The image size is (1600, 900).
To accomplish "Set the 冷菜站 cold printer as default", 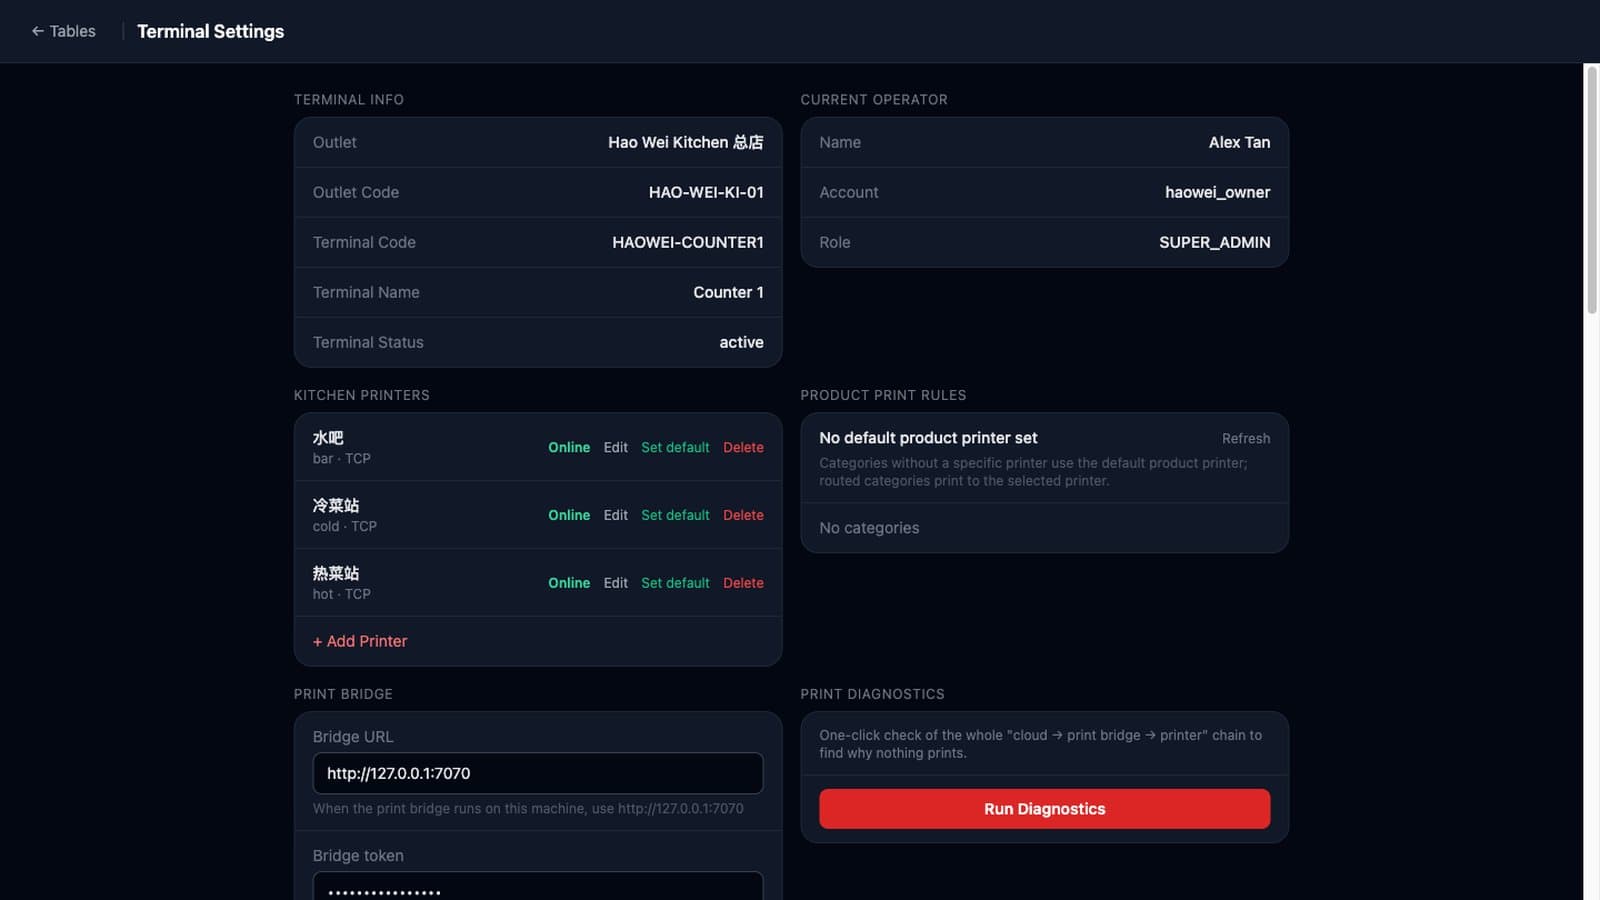I will tap(675, 515).
